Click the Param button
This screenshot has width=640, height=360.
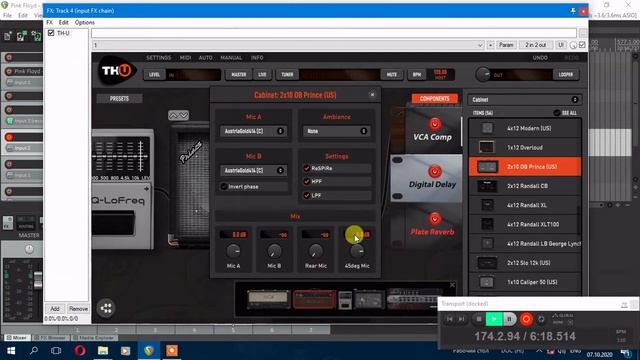coord(506,45)
